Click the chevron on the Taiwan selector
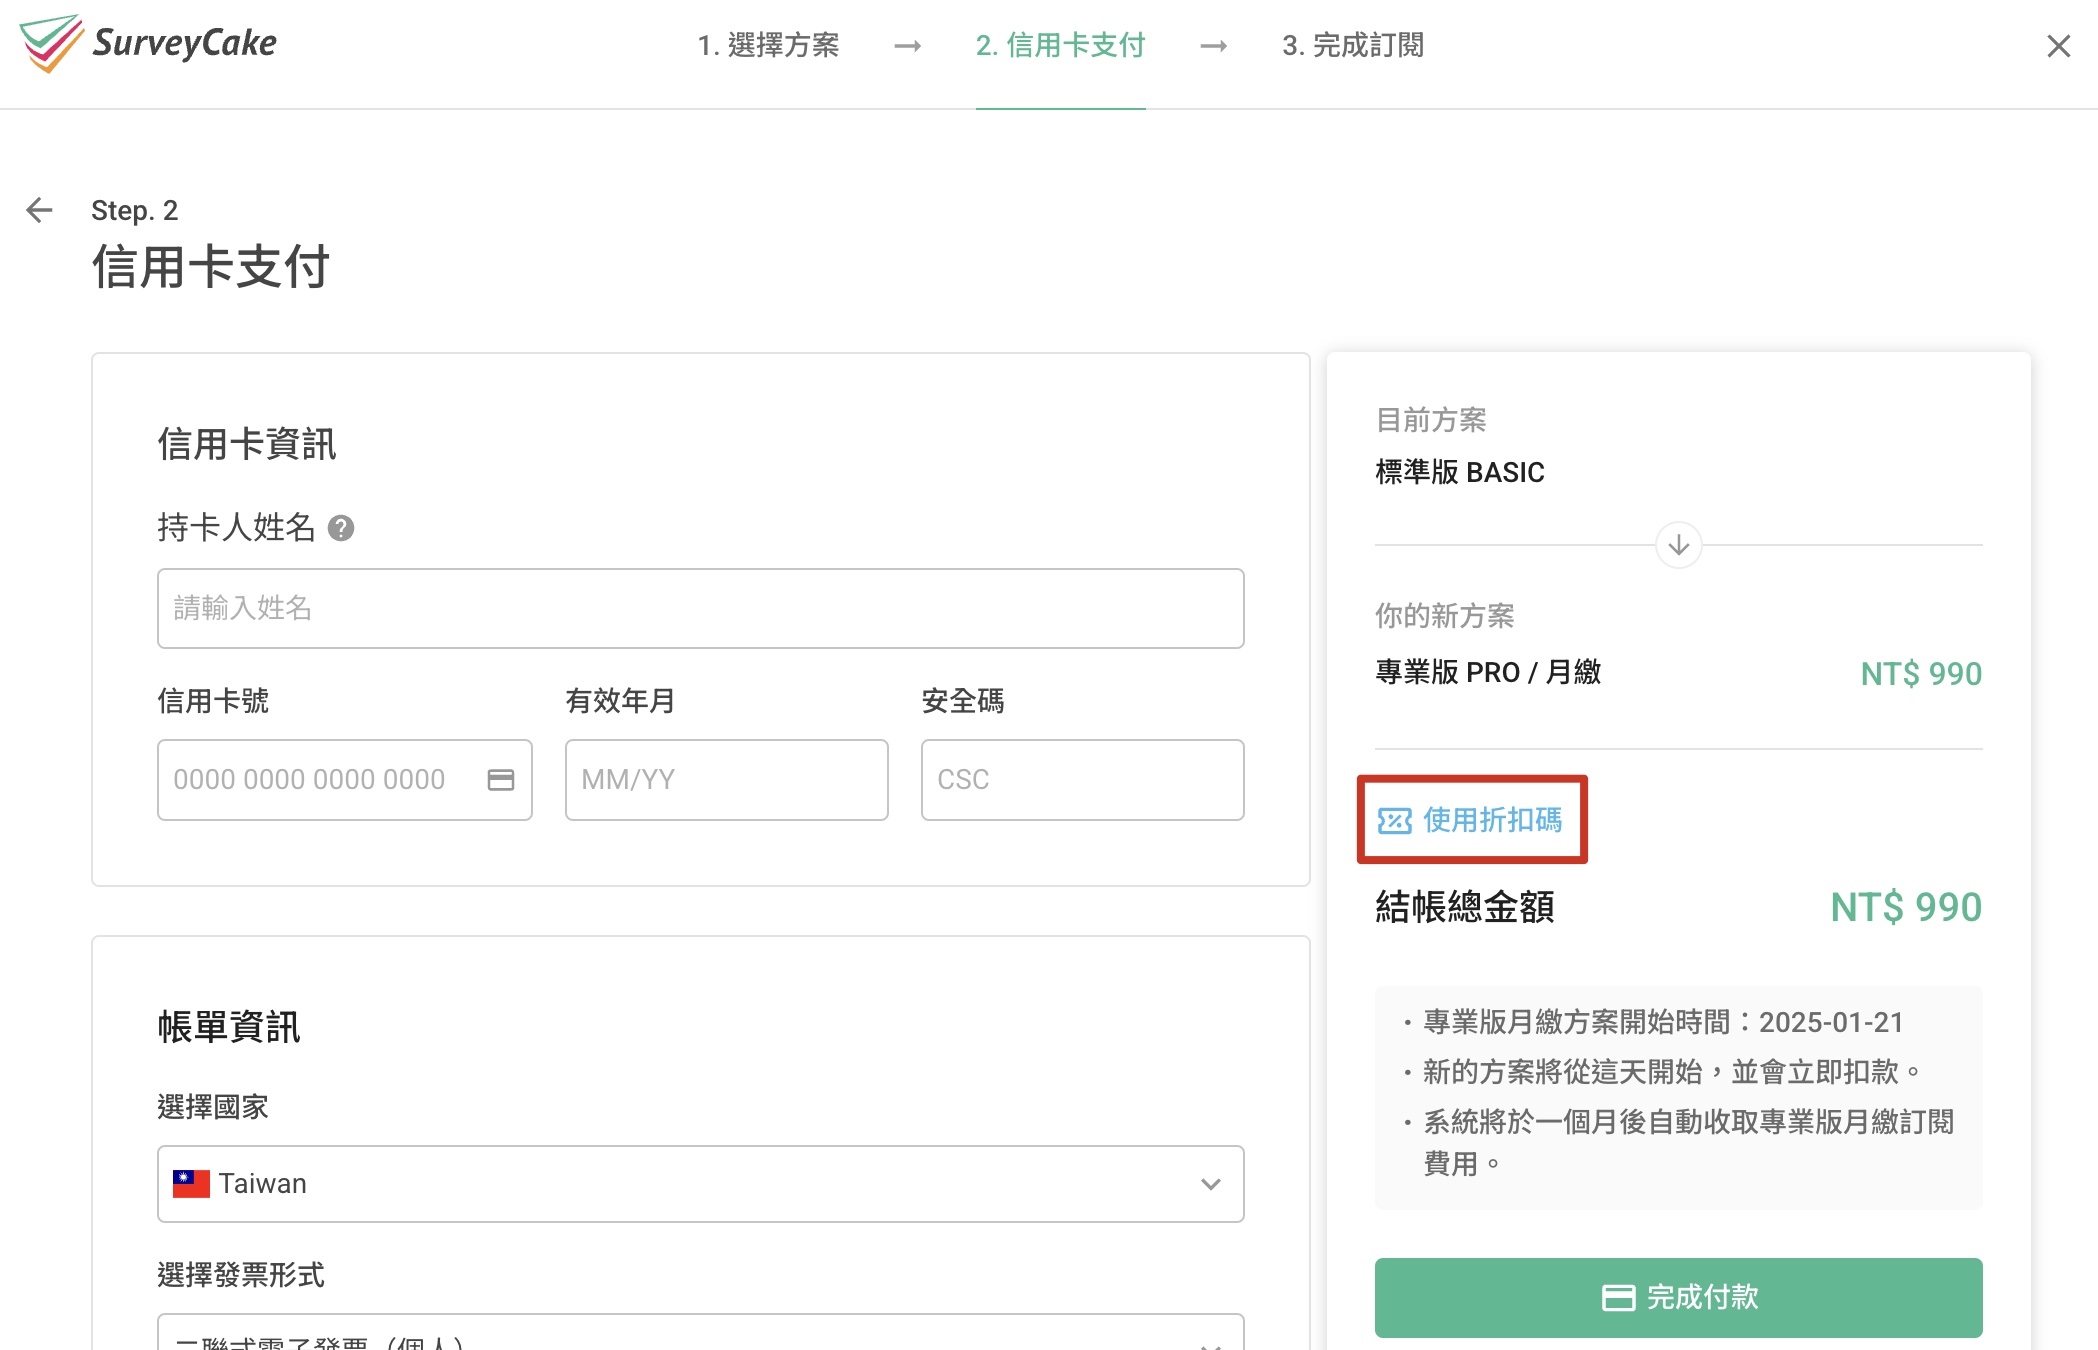Screen dimensions: 2098x1350 [x=1212, y=1184]
